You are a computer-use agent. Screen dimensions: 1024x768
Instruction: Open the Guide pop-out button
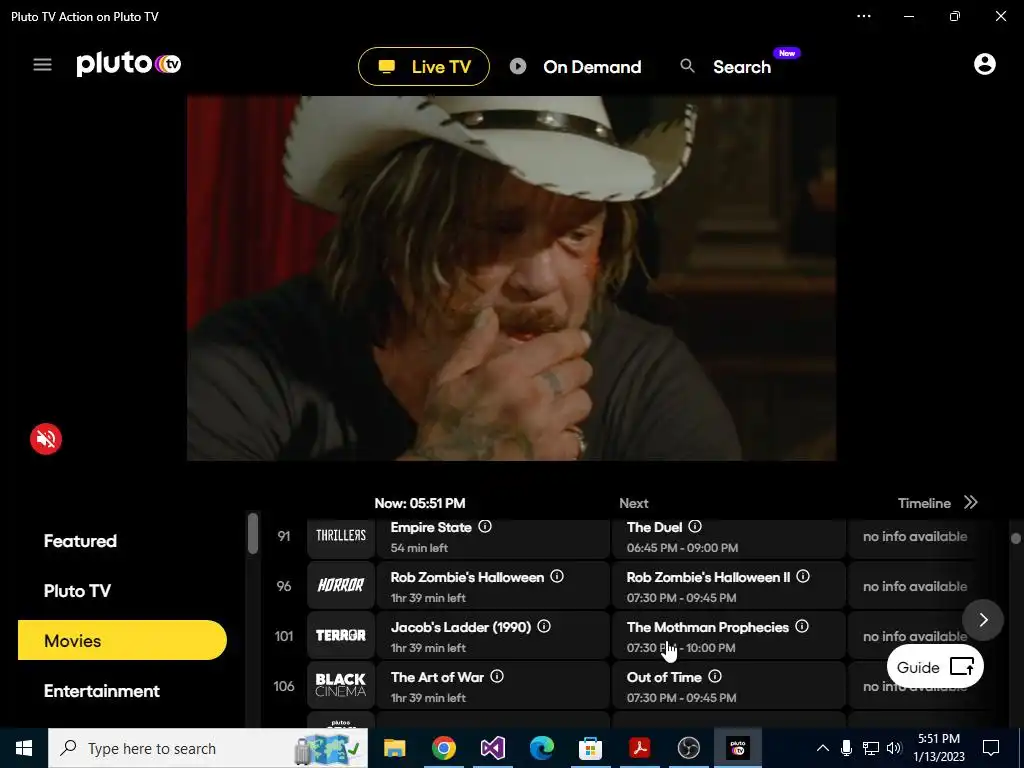pyautogui.click(x=935, y=667)
